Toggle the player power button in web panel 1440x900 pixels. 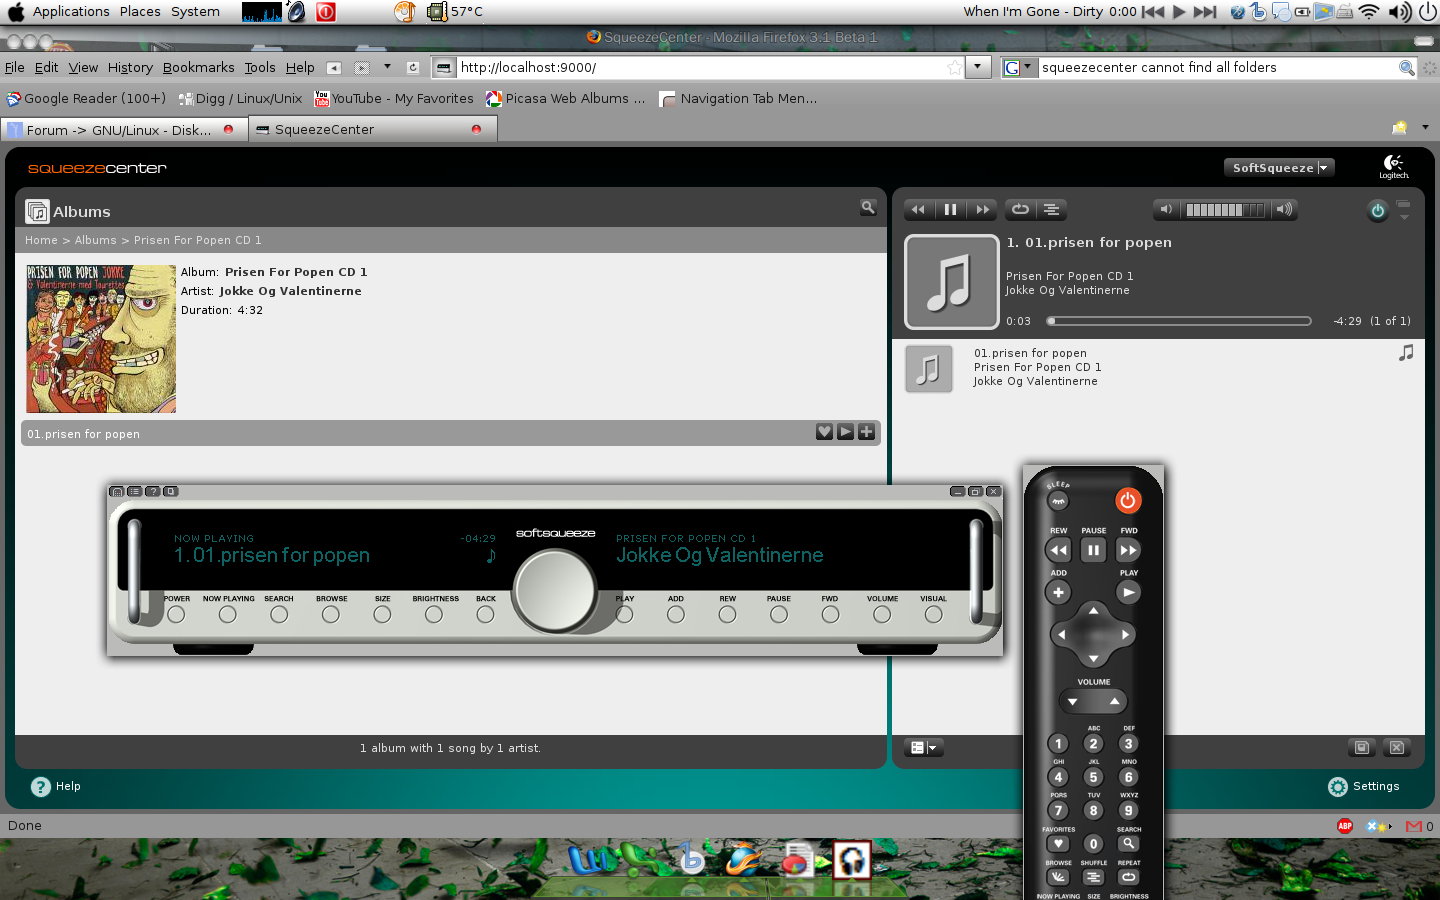tap(1377, 211)
